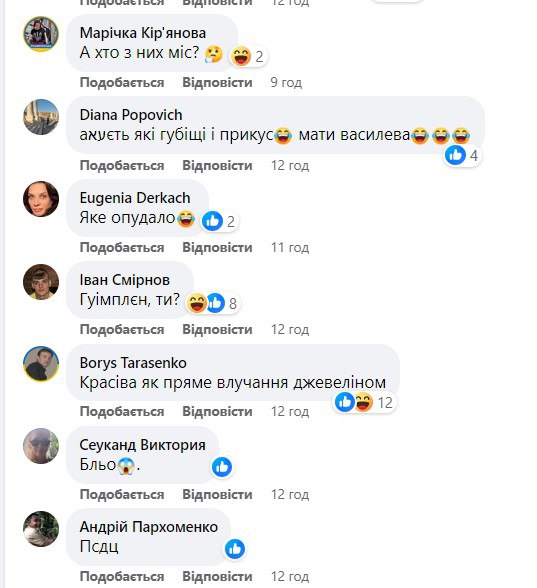Click the laughing reaction on Марічка's comment
537x588 pixels.
241,57
